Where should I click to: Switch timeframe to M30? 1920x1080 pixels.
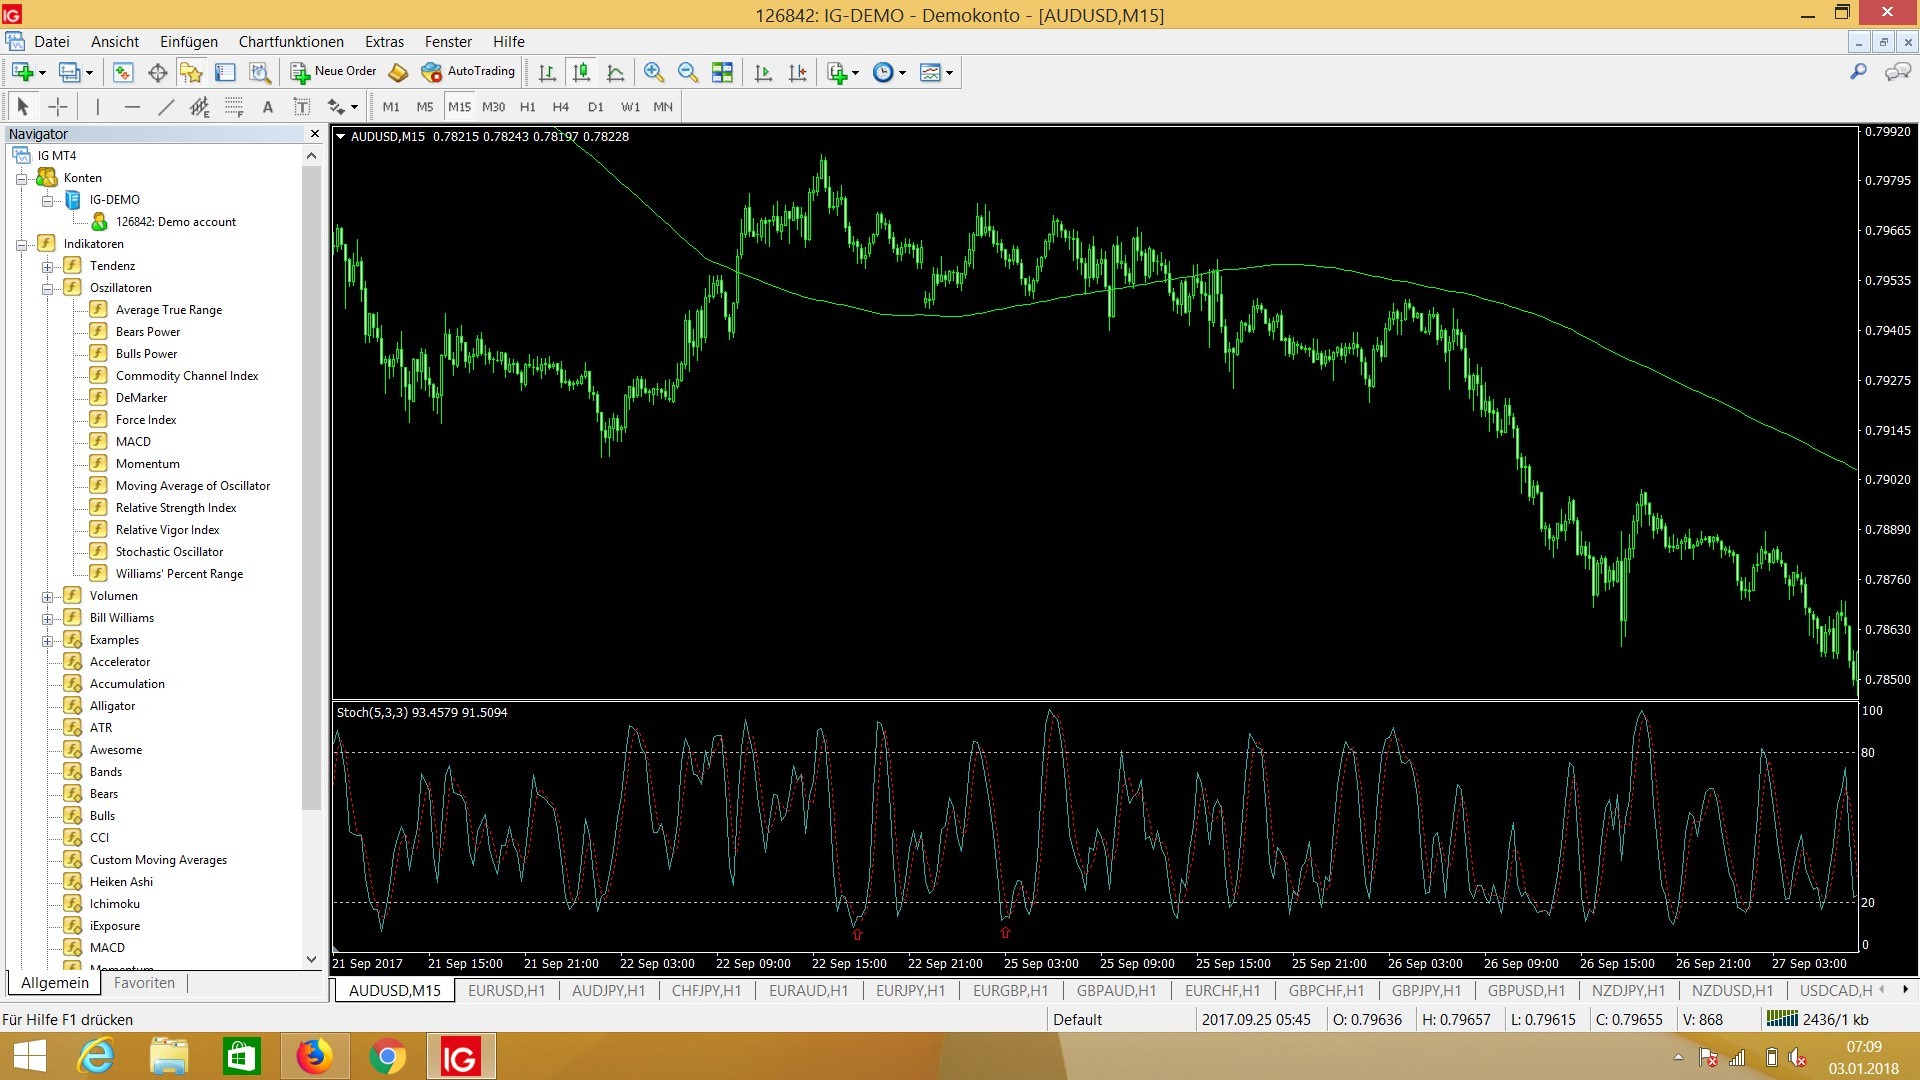(493, 106)
